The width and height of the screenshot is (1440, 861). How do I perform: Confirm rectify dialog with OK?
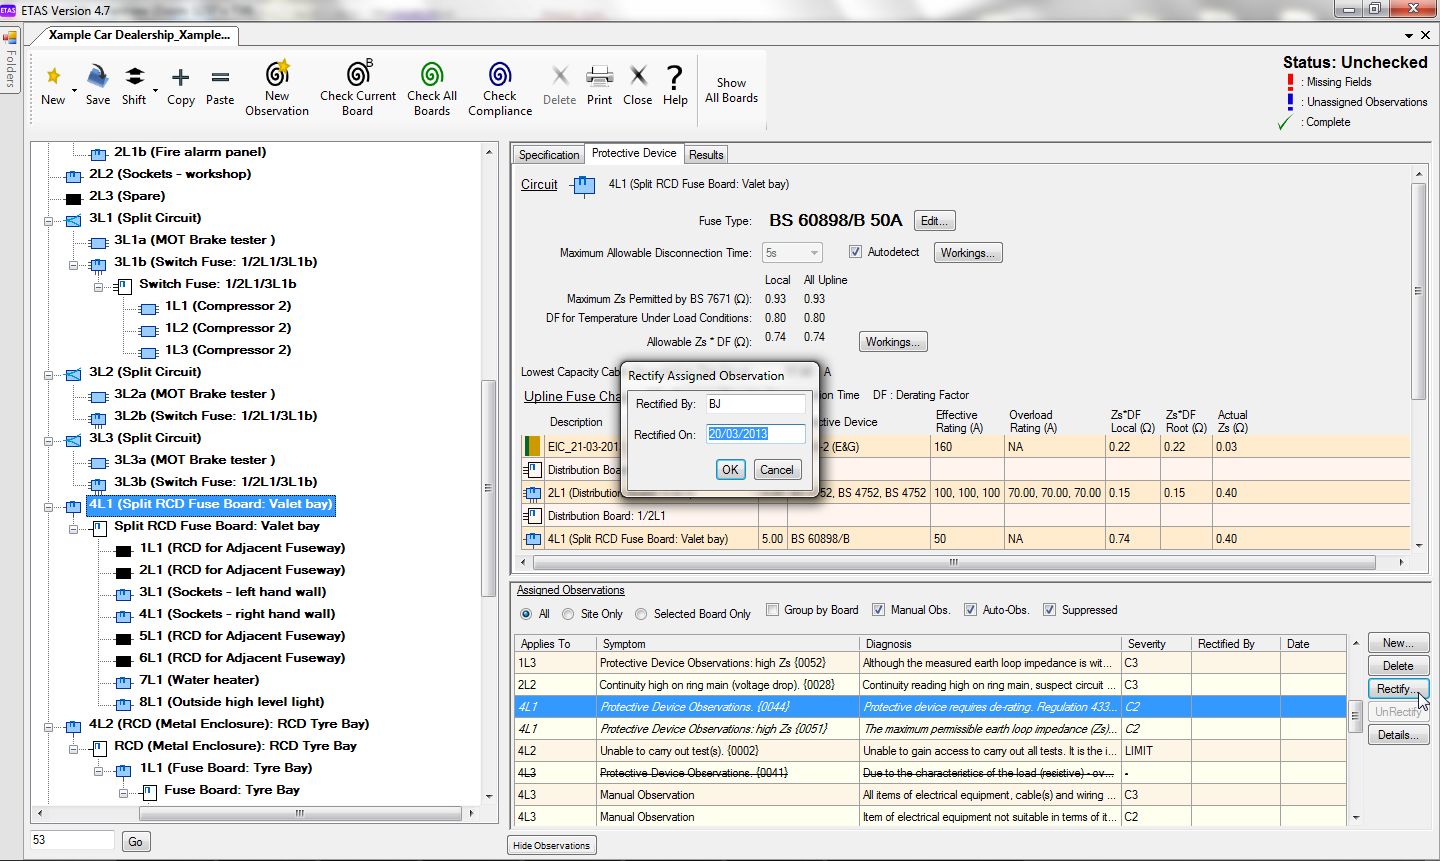click(730, 469)
